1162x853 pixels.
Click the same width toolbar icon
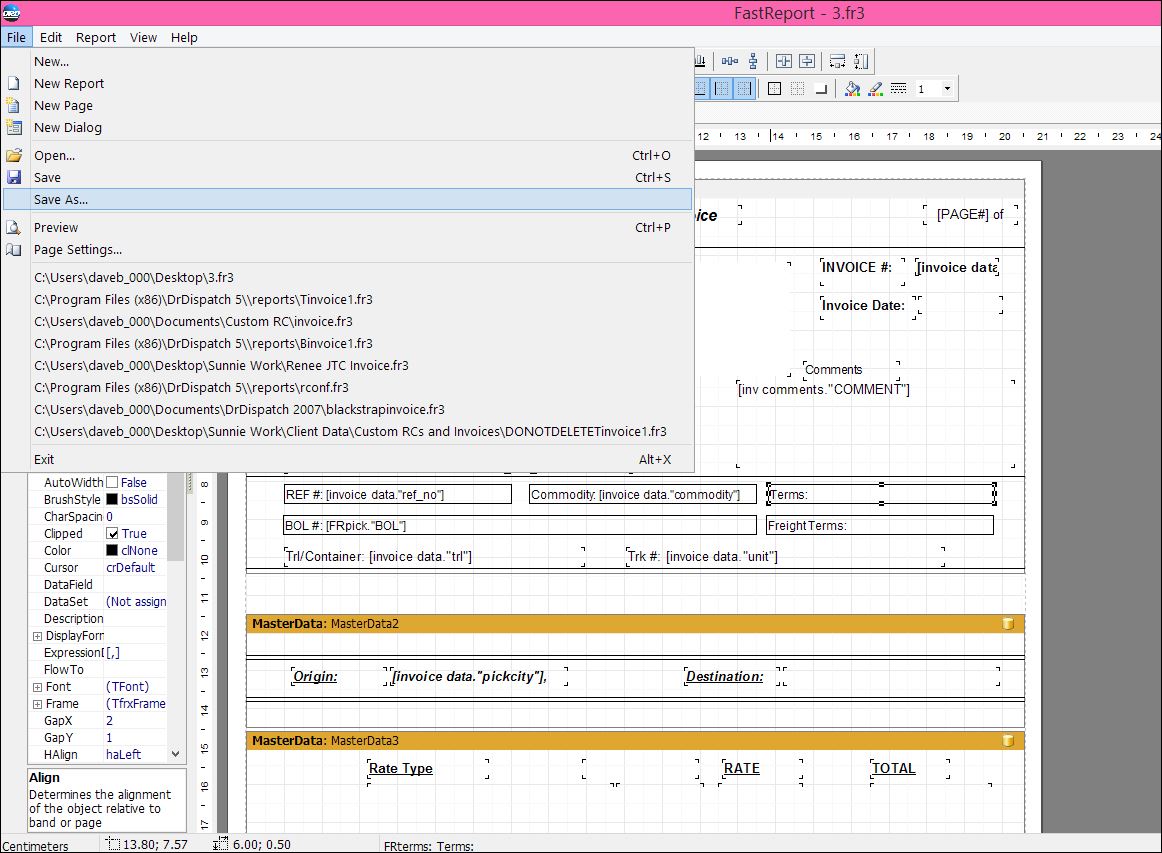pos(837,62)
